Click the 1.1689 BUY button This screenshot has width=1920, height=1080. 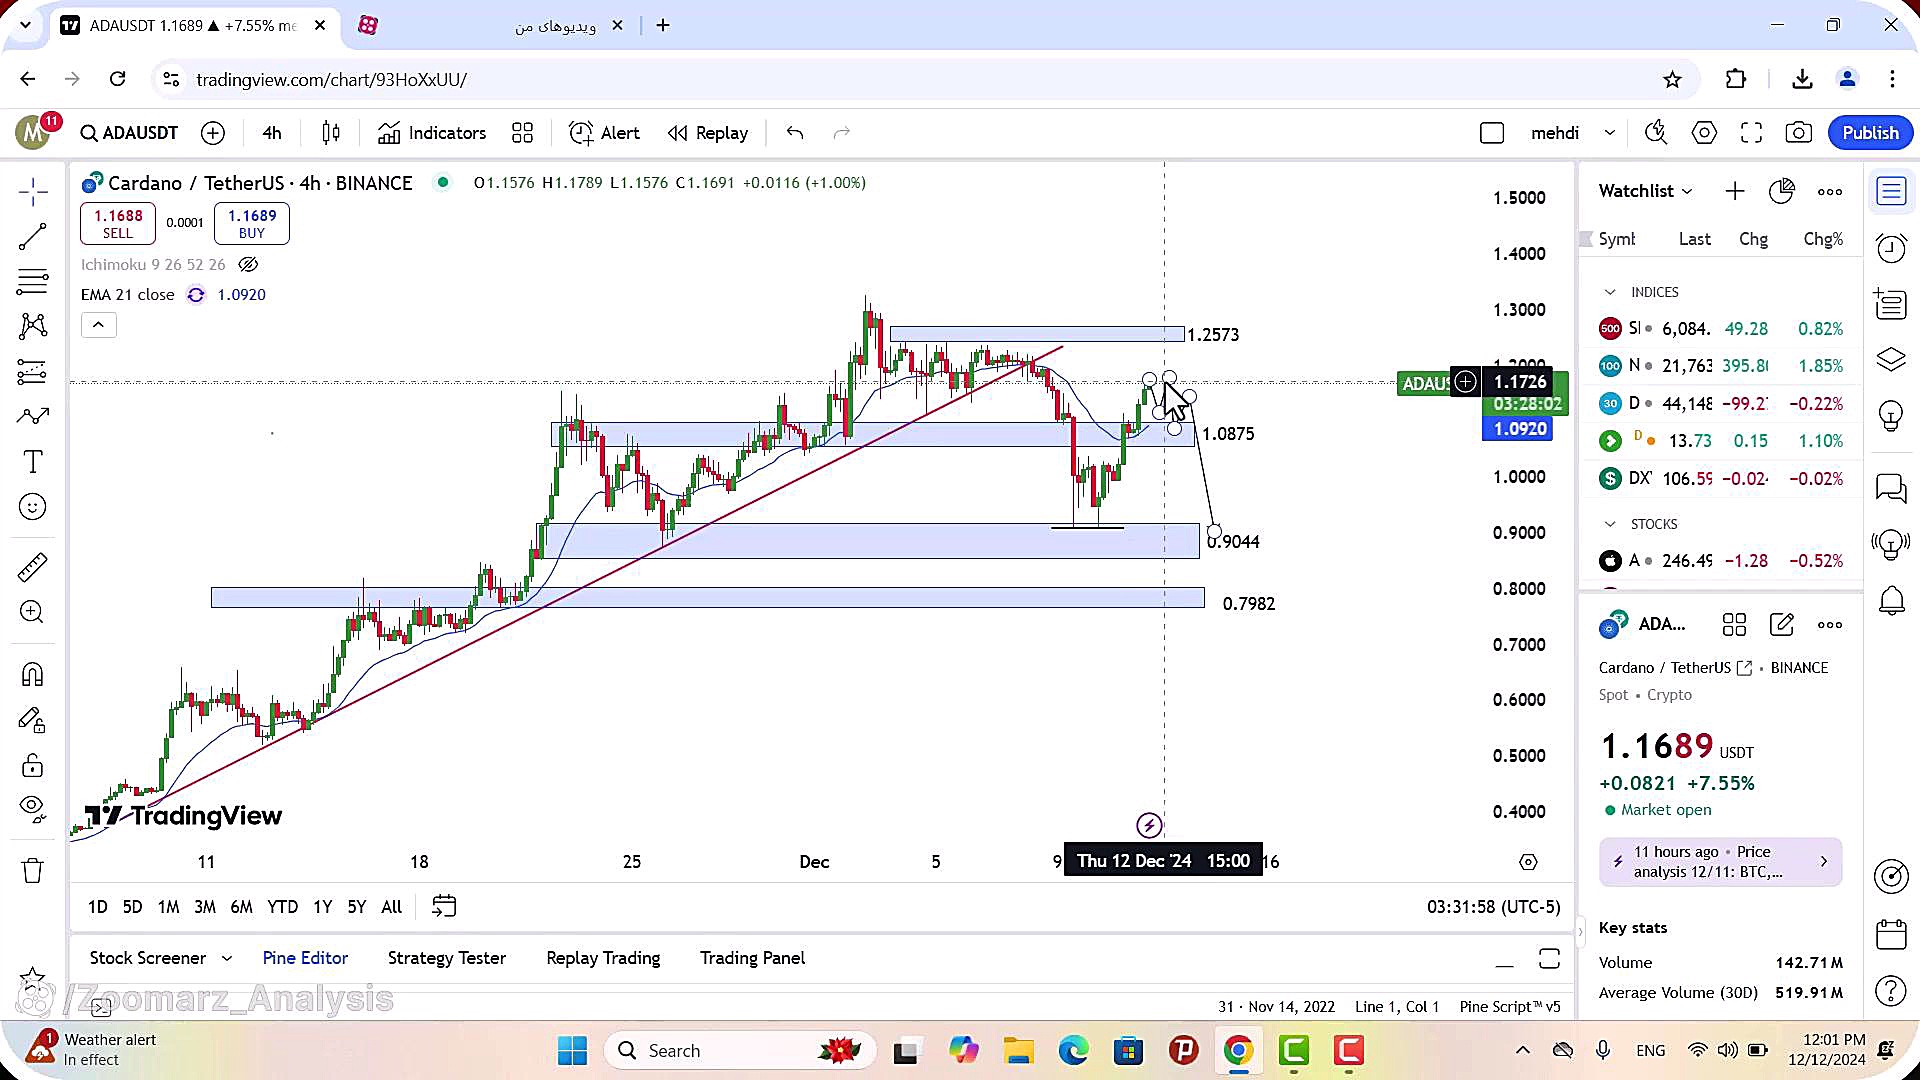[x=252, y=224]
